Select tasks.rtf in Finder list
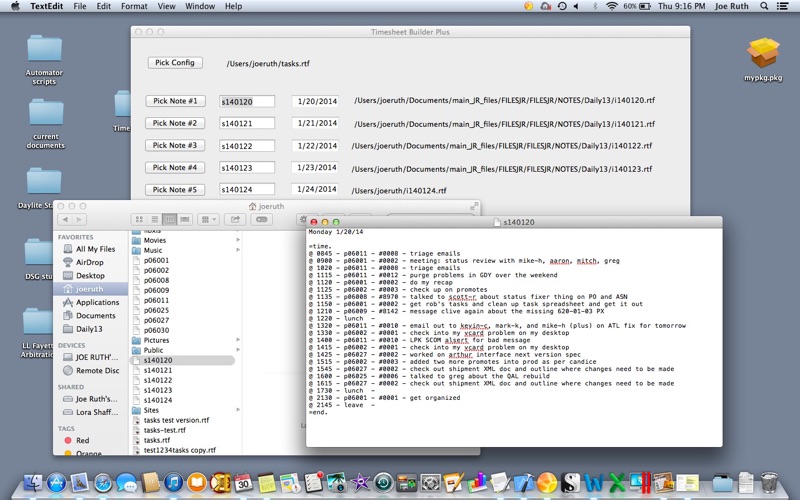 [156, 440]
